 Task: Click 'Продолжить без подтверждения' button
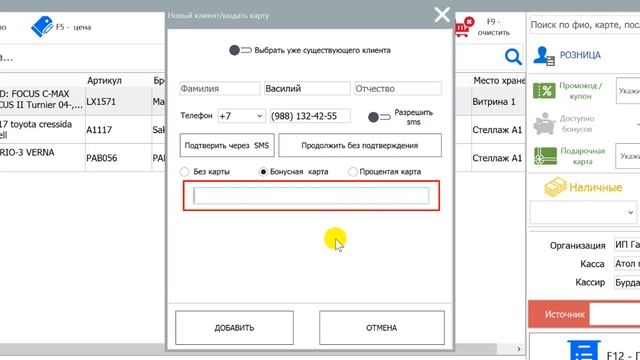click(x=360, y=145)
